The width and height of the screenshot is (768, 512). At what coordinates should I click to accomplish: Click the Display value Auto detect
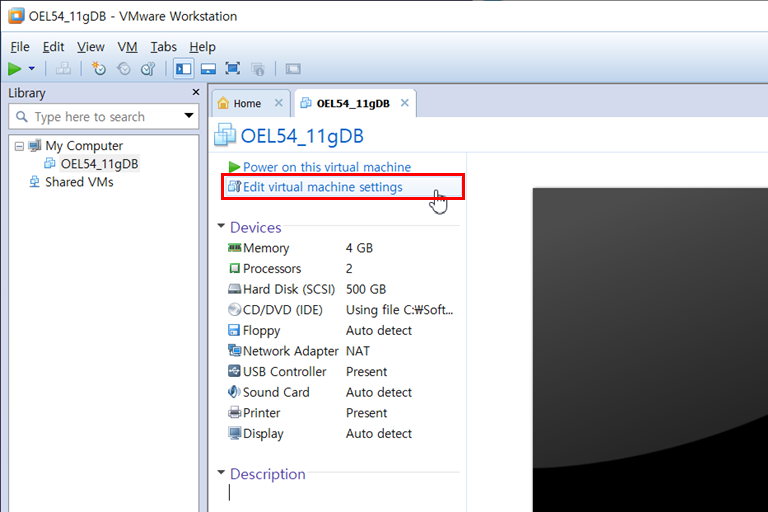tap(379, 433)
